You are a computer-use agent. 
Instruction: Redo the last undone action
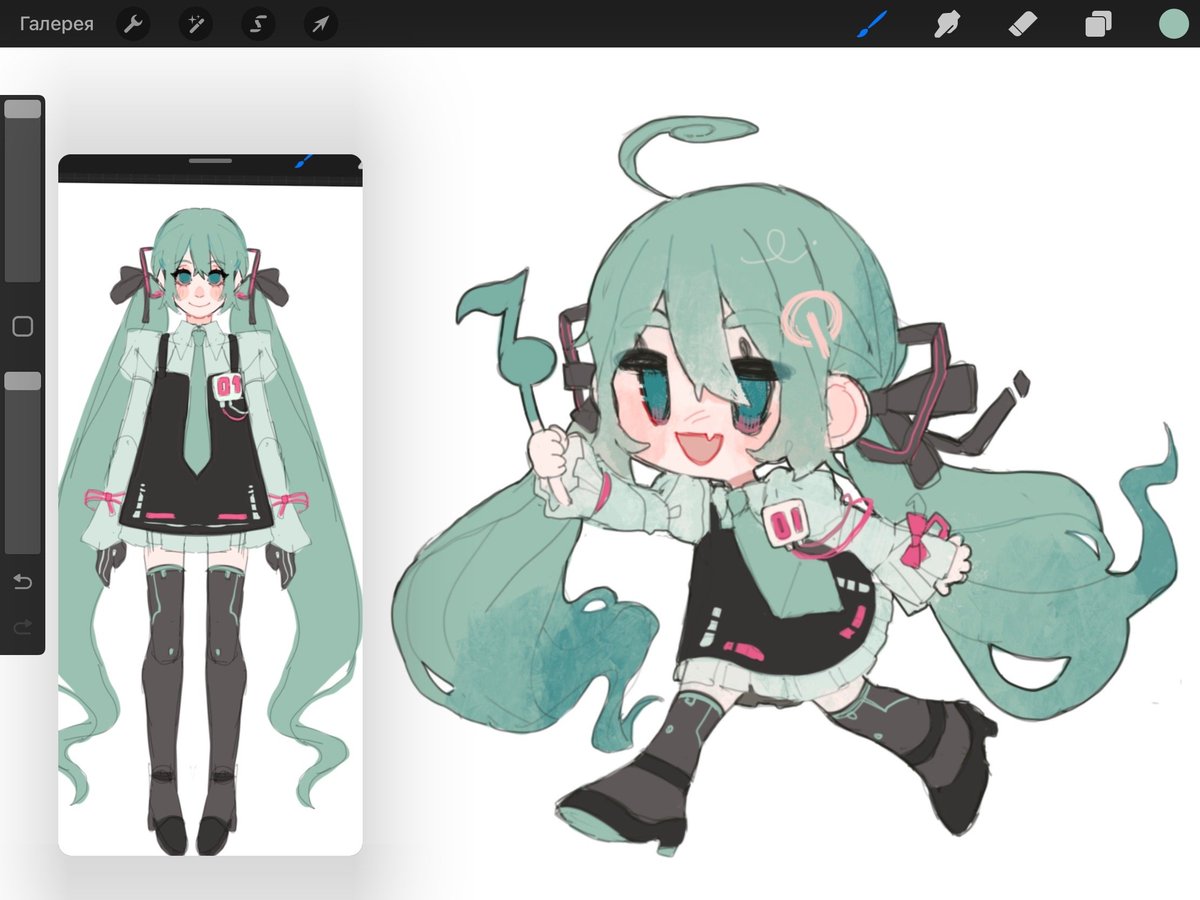coord(22,627)
